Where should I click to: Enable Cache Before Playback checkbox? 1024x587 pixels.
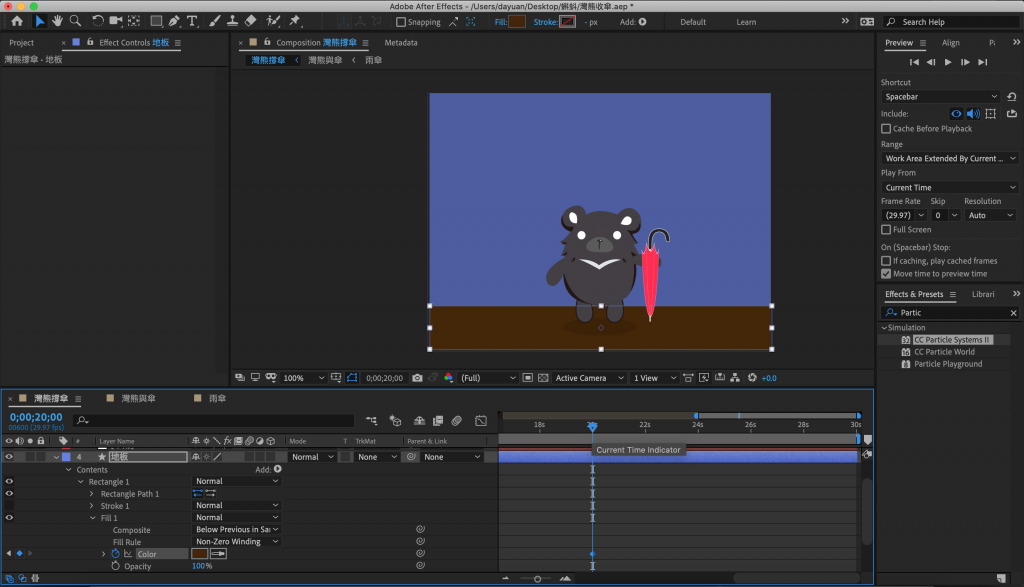point(886,129)
